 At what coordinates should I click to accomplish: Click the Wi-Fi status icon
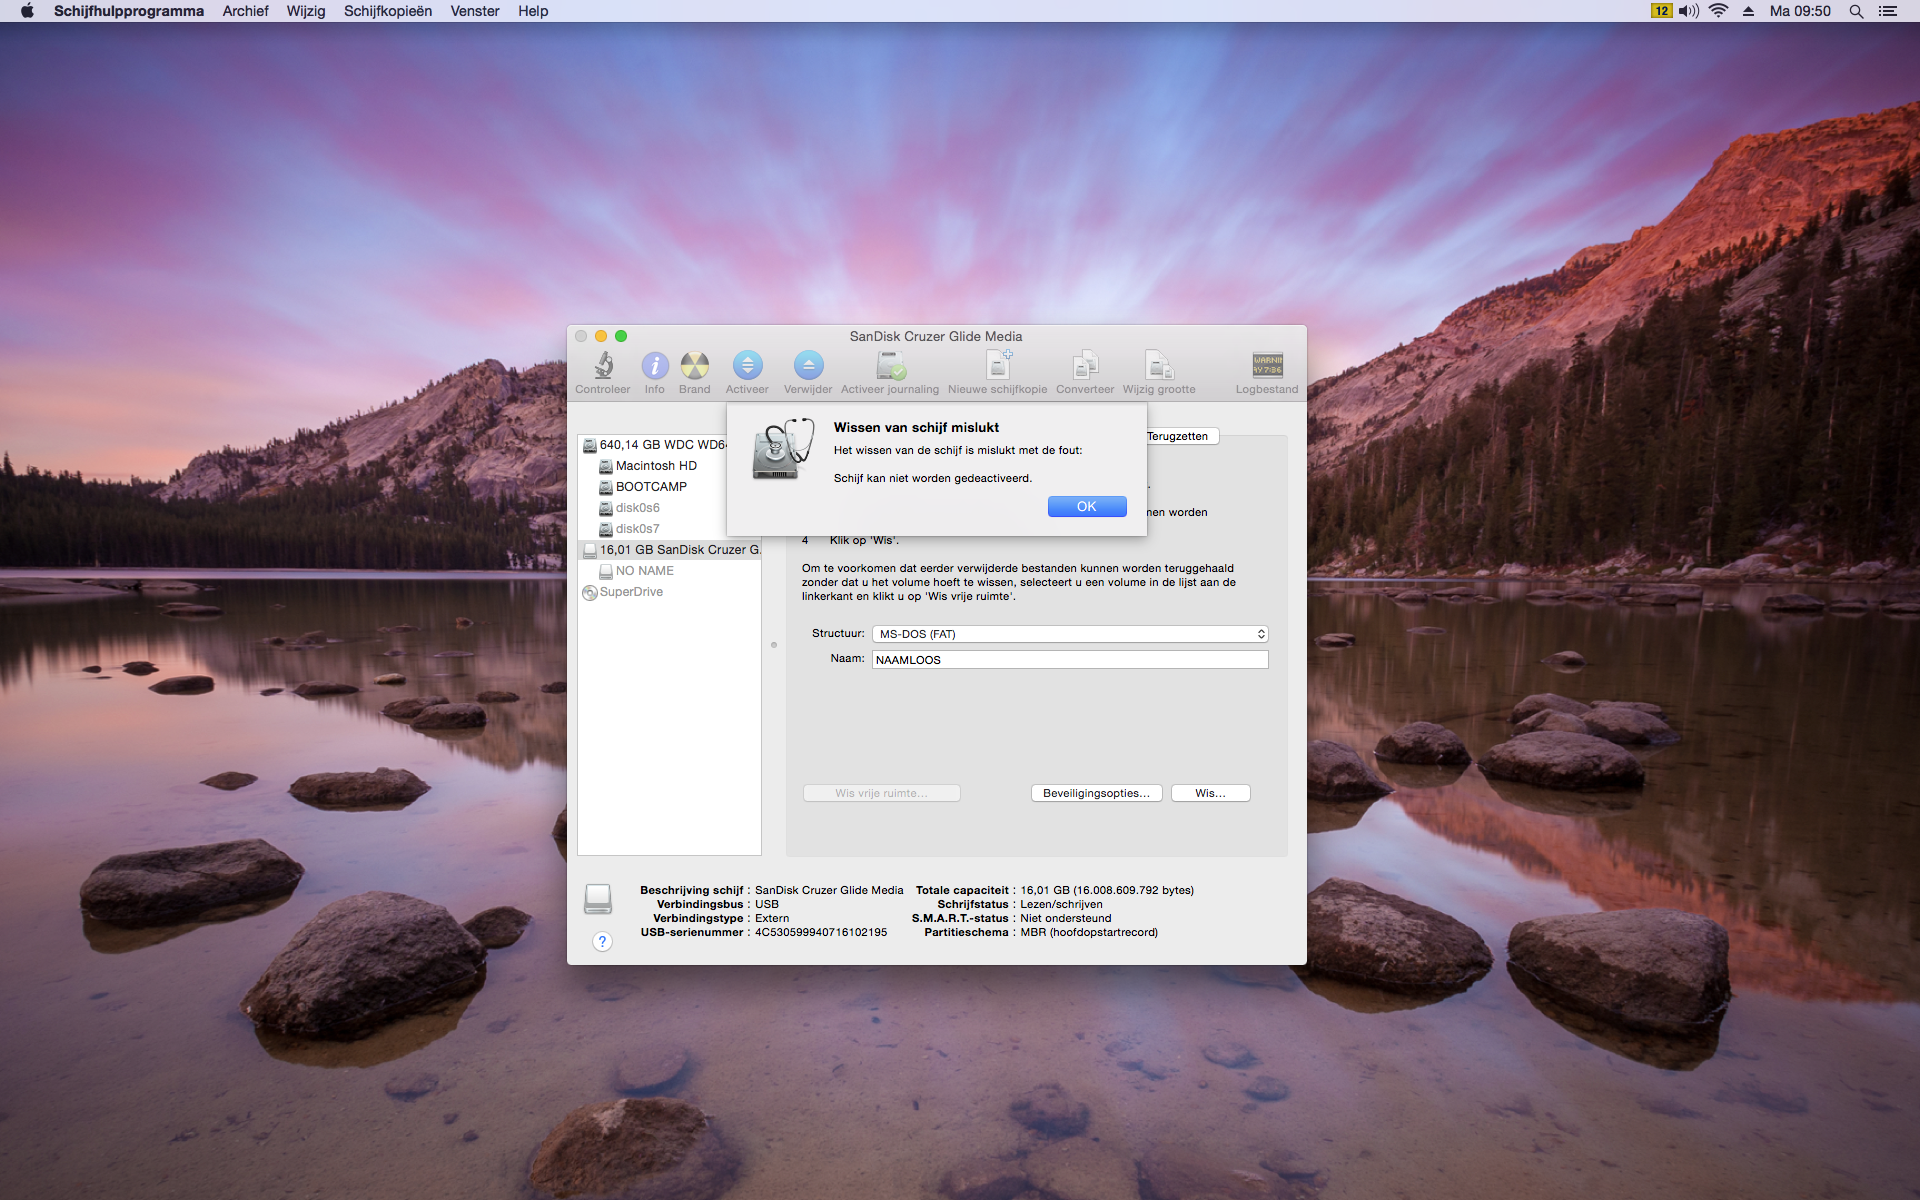[1719, 11]
